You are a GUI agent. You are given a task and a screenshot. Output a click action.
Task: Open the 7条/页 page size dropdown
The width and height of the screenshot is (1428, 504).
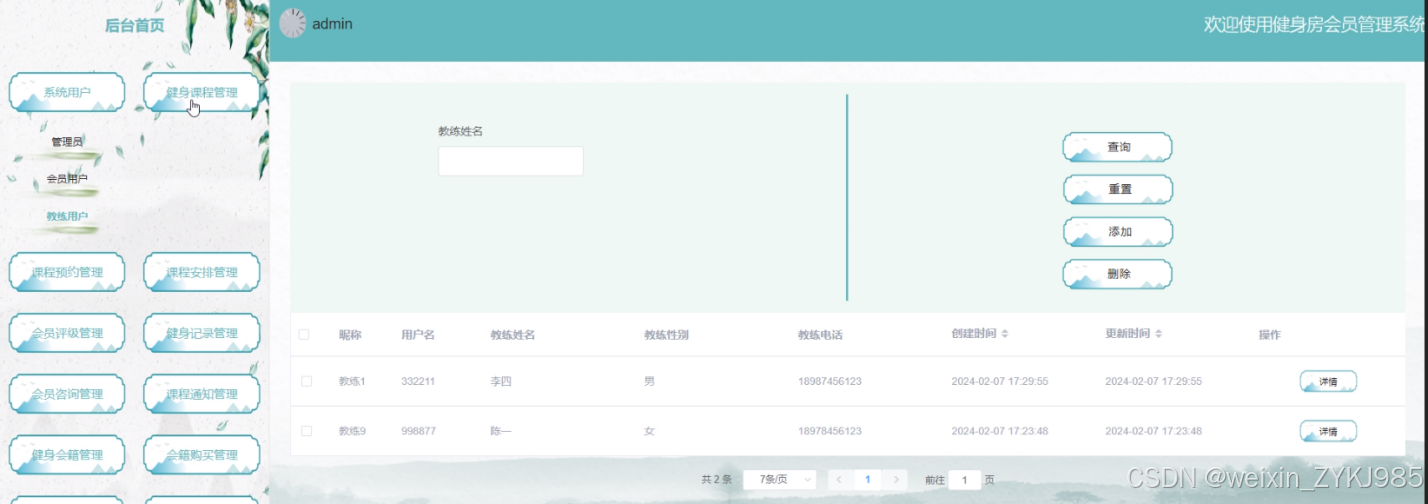pos(780,480)
